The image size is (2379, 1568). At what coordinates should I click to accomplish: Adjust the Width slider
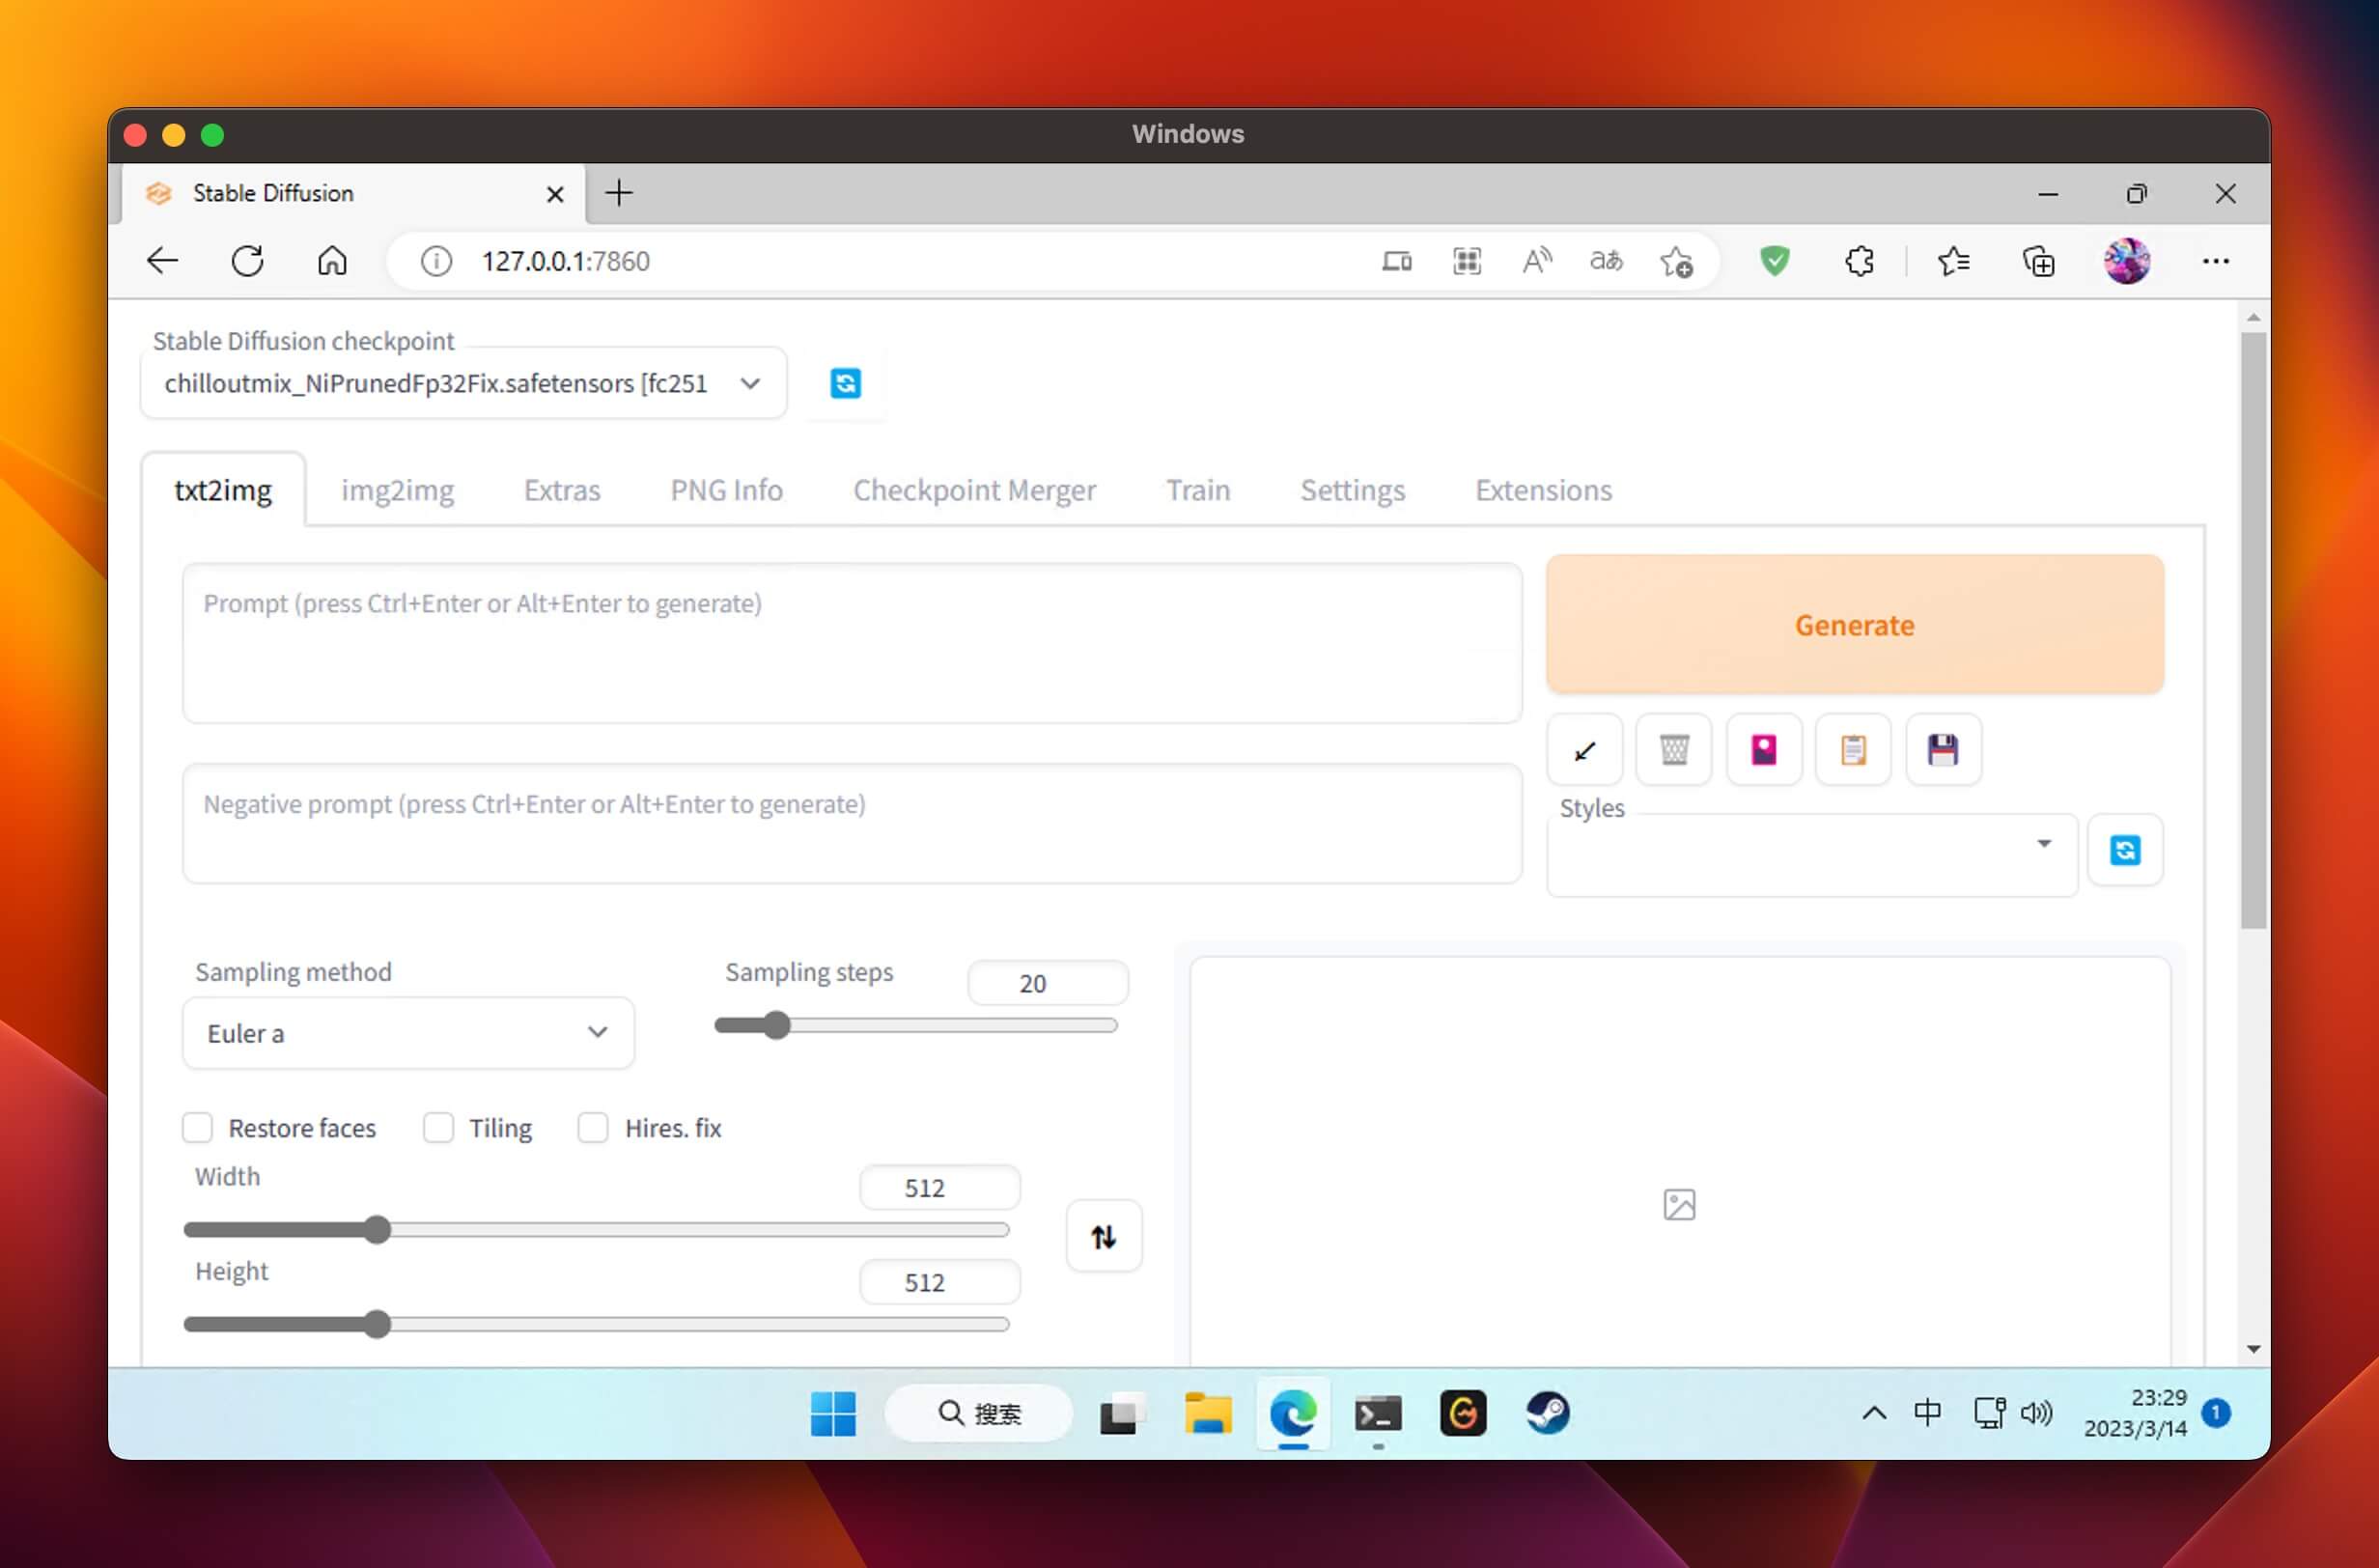tap(597, 1230)
